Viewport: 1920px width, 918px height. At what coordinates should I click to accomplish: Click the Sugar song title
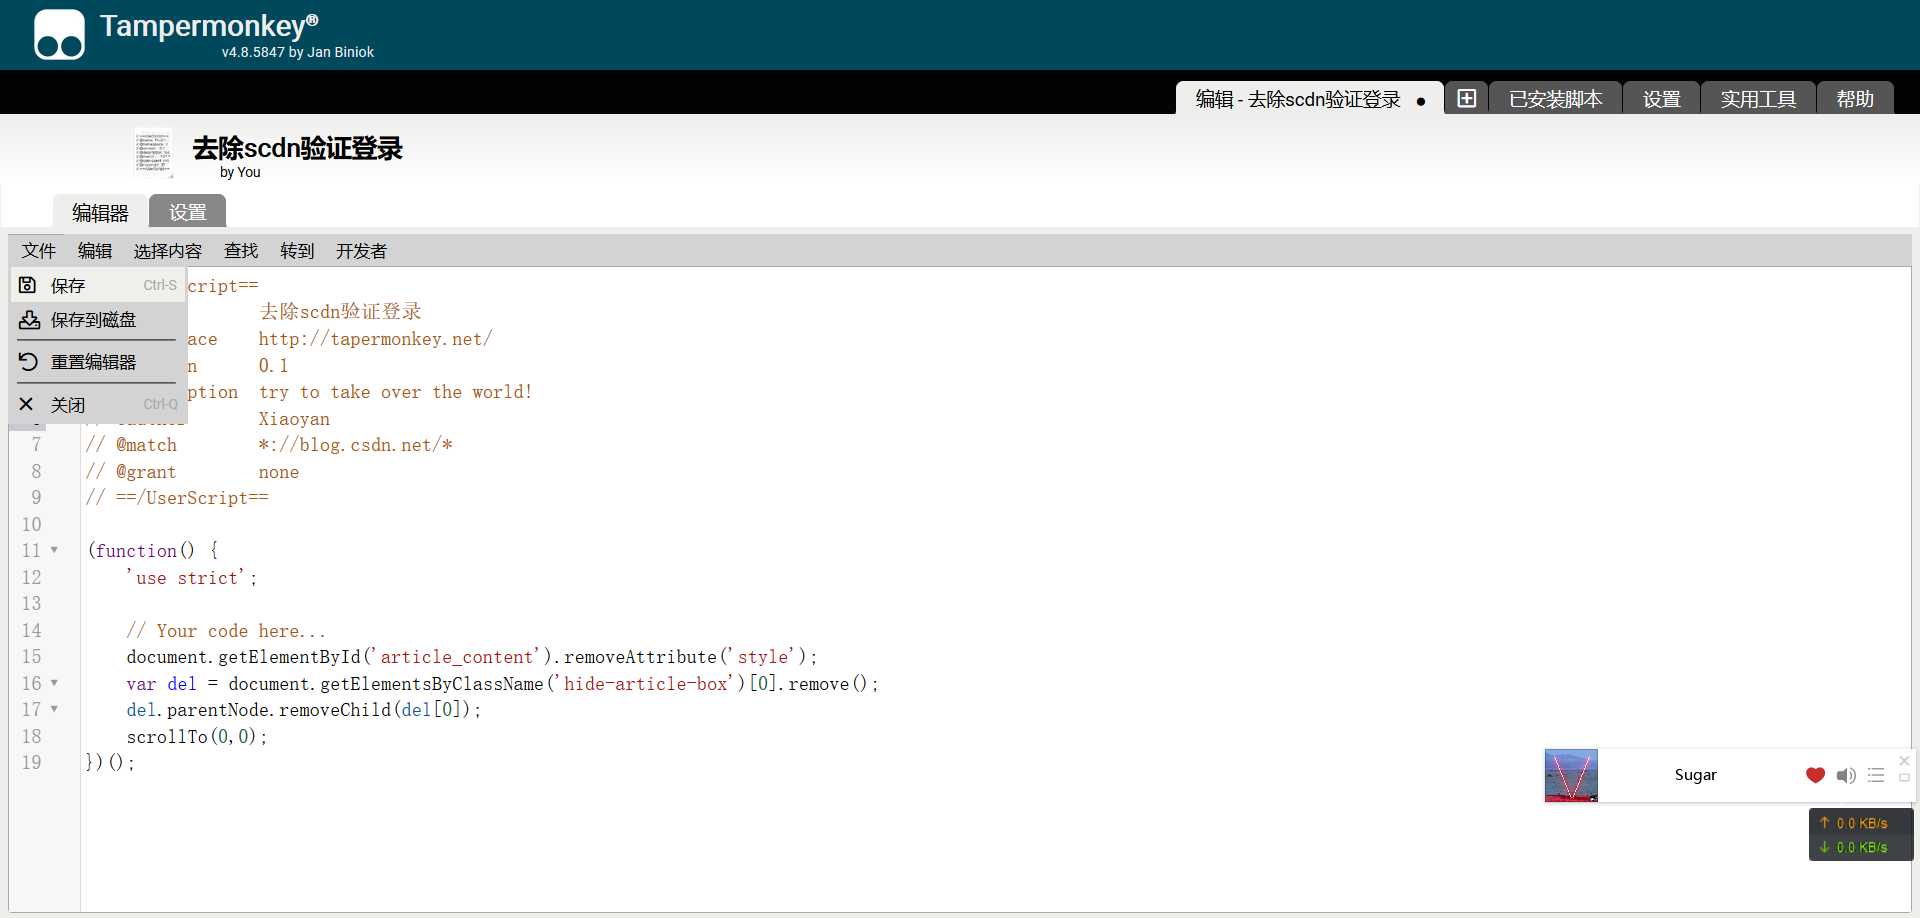click(x=1695, y=775)
